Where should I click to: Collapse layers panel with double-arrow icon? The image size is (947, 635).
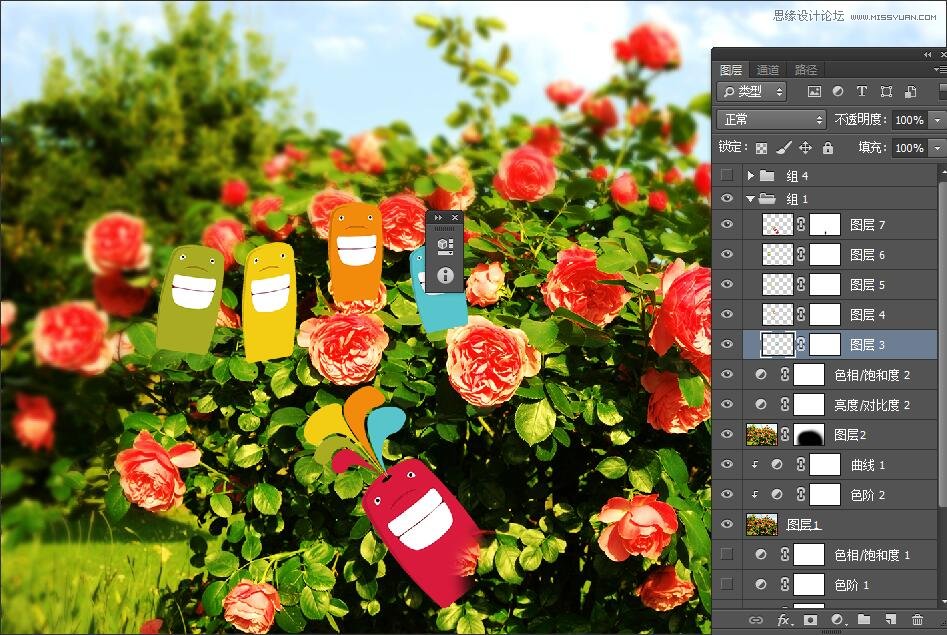pyautogui.click(x=928, y=54)
